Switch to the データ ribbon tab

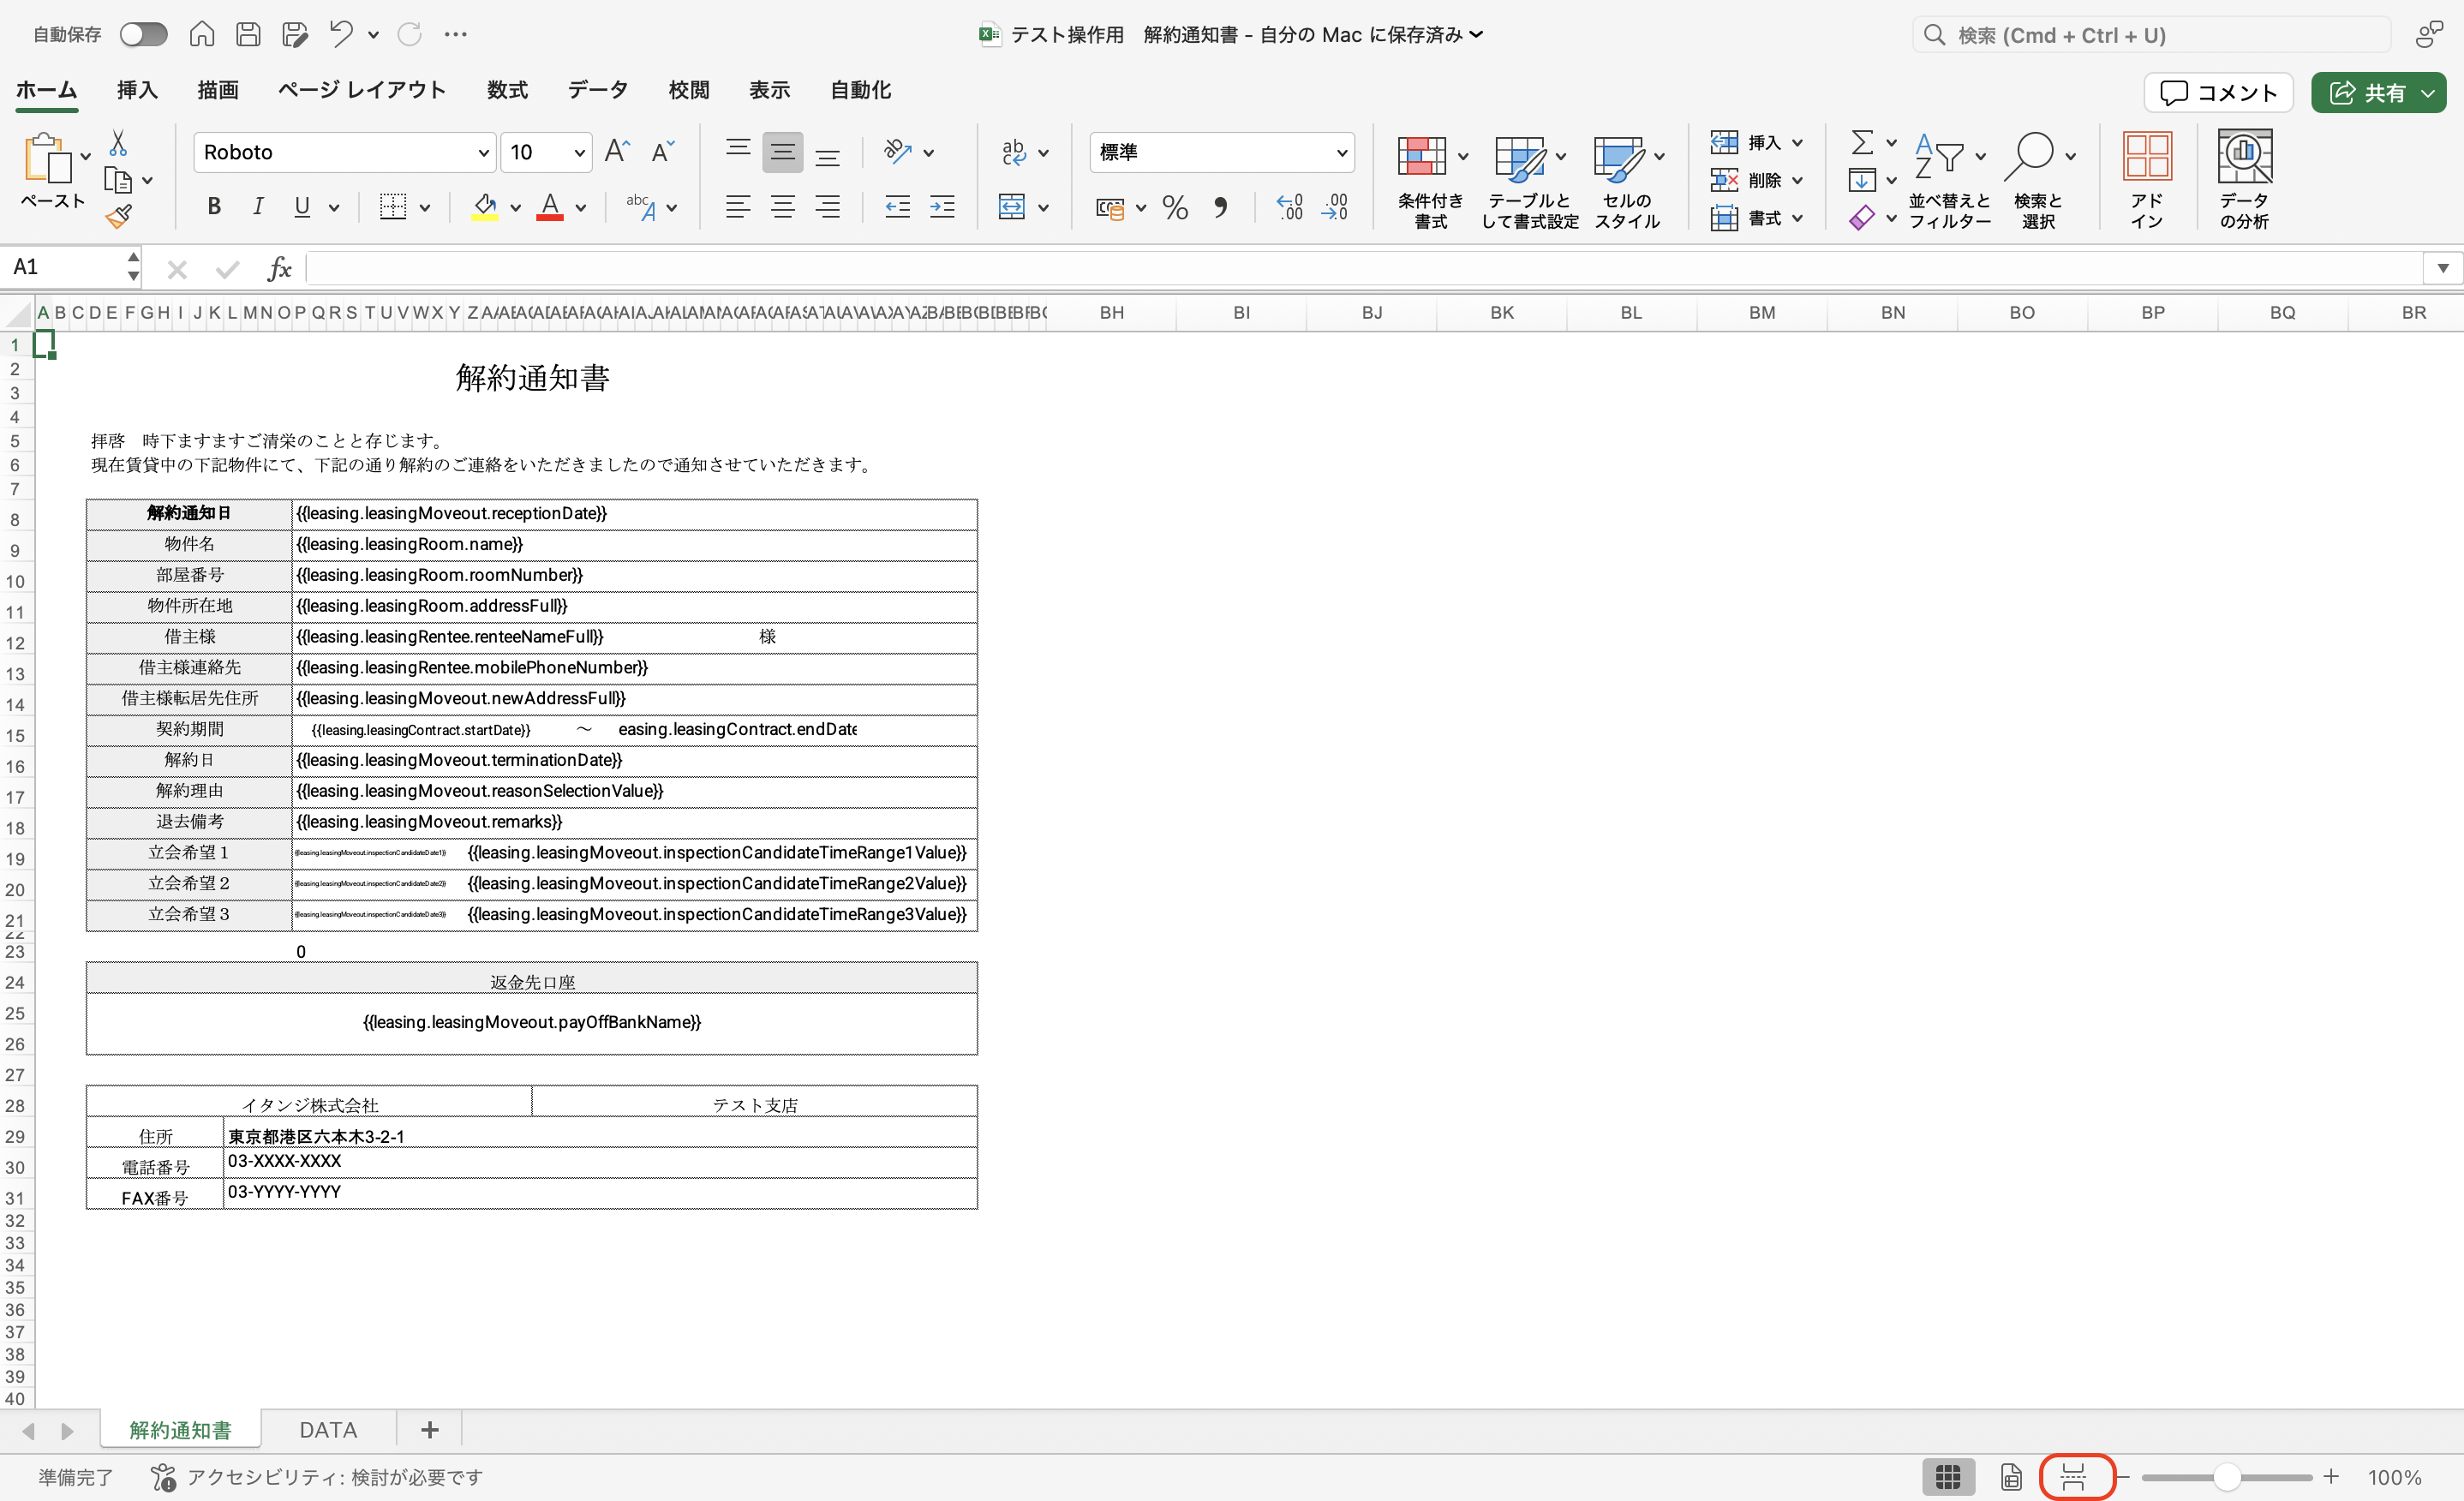tap(598, 90)
